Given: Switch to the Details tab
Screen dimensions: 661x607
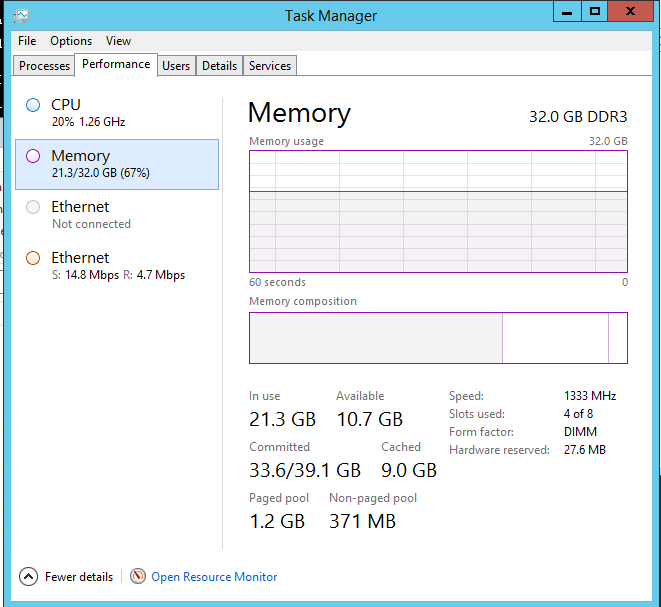Looking at the screenshot, I should [219, 66].
